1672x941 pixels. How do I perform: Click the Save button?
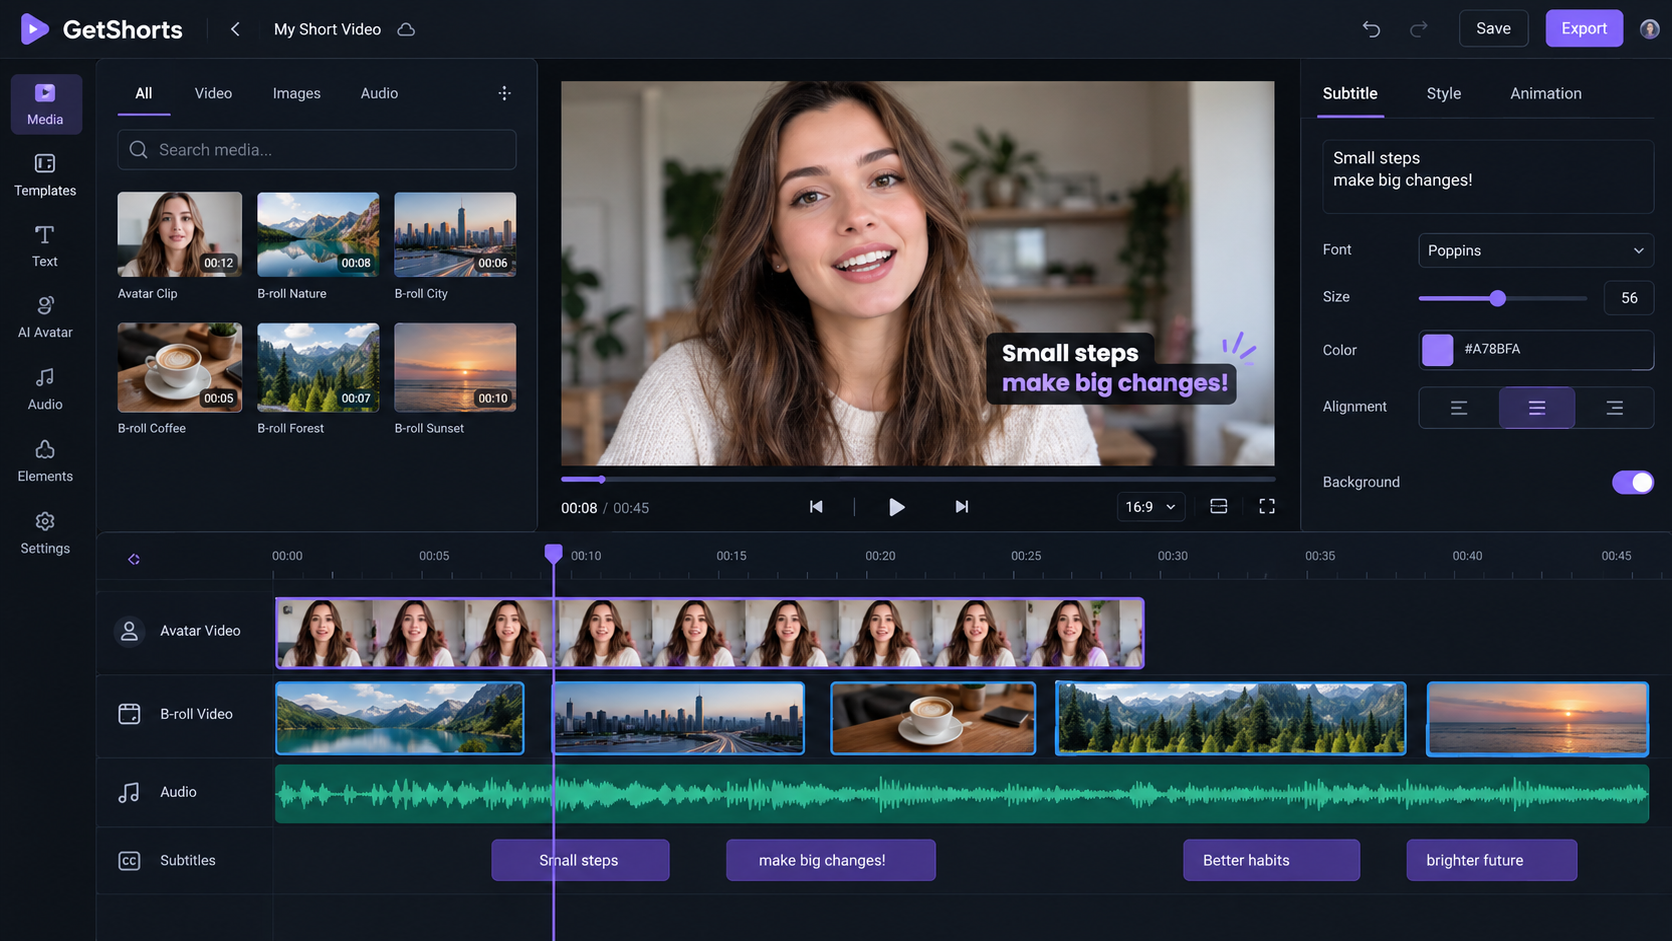[1493, 28]
